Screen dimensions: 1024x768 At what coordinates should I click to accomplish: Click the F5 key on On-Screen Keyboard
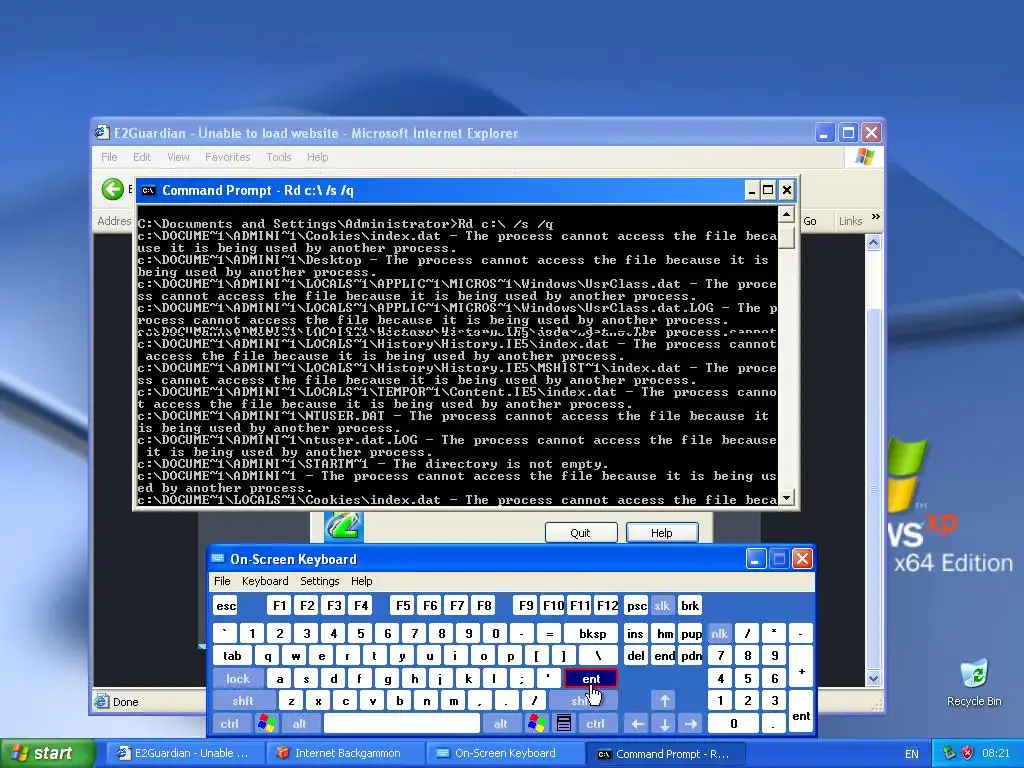coord(403,605)
